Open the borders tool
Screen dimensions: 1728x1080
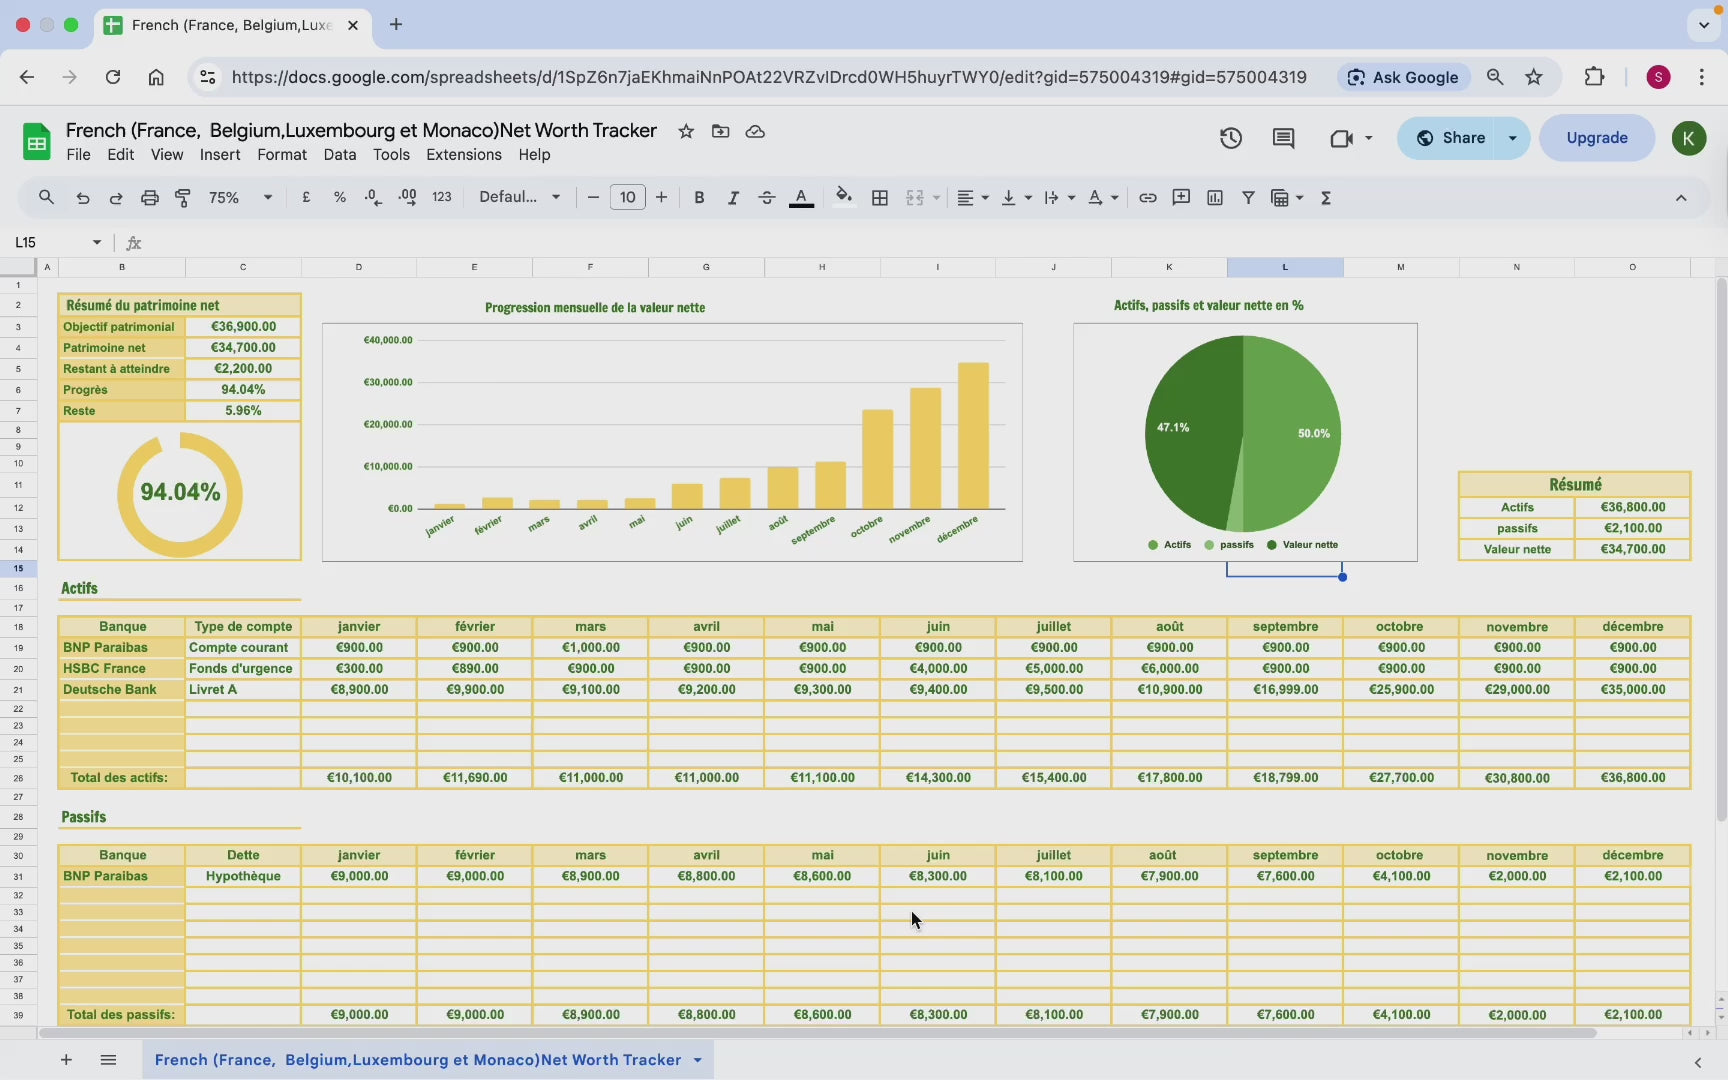pyautogui.click(x=880, y=198)
